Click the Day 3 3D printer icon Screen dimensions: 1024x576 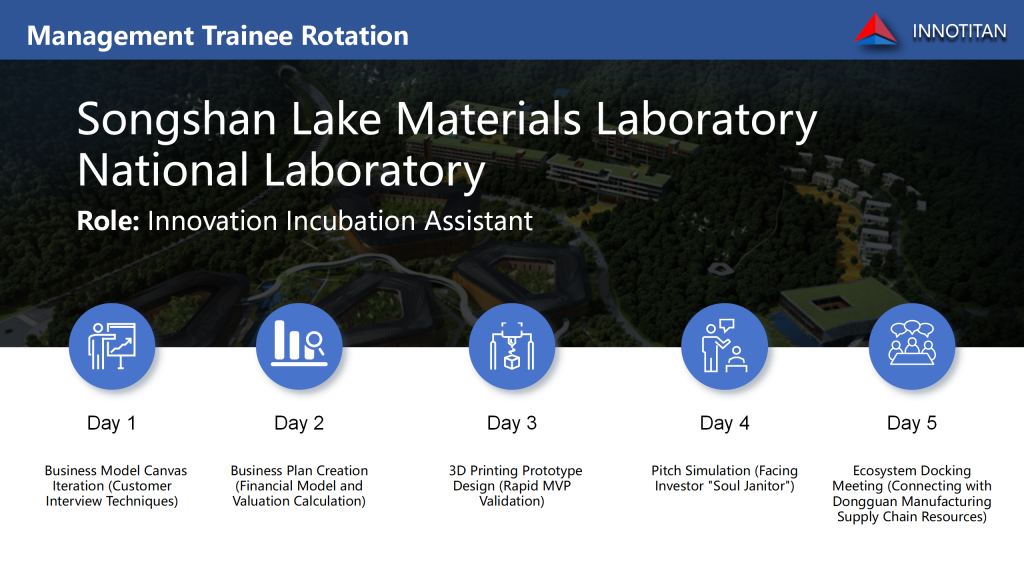[512, 346]
